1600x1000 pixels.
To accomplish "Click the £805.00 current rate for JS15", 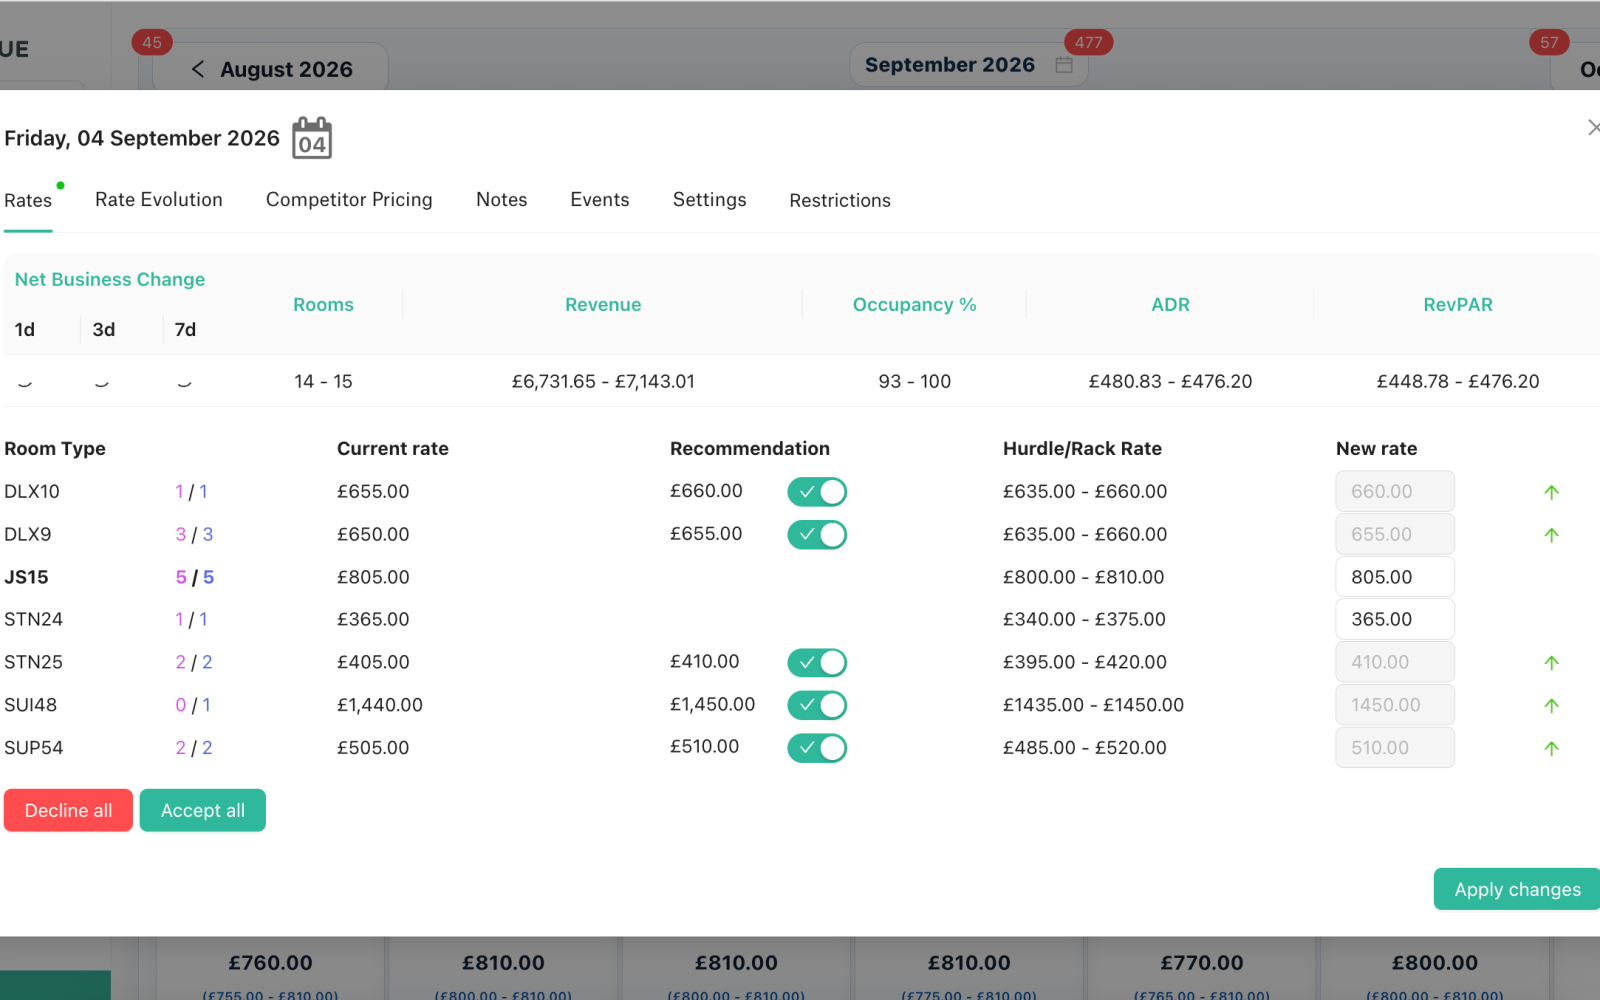I will point(373,577).
